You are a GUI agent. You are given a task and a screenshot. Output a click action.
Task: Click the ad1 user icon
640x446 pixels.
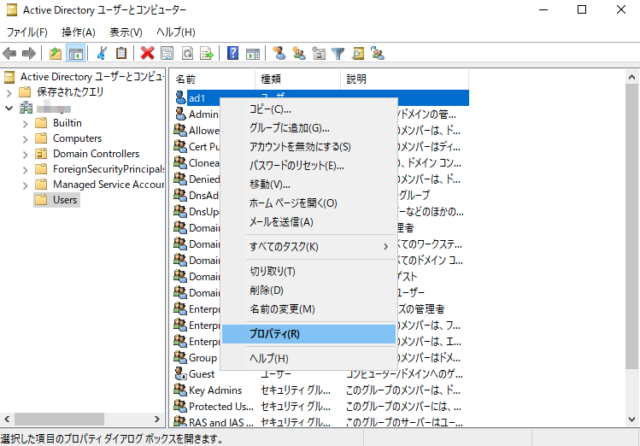(180, 98)
